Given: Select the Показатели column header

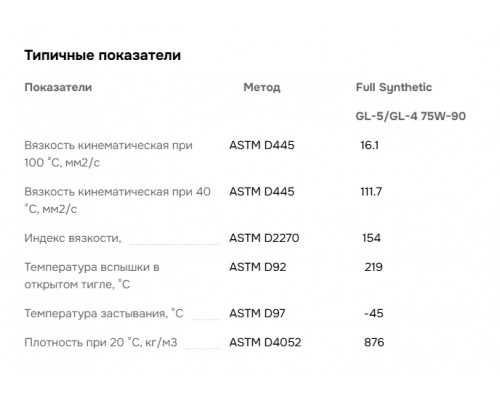Looking at the screenshot, I should point(58,87).
